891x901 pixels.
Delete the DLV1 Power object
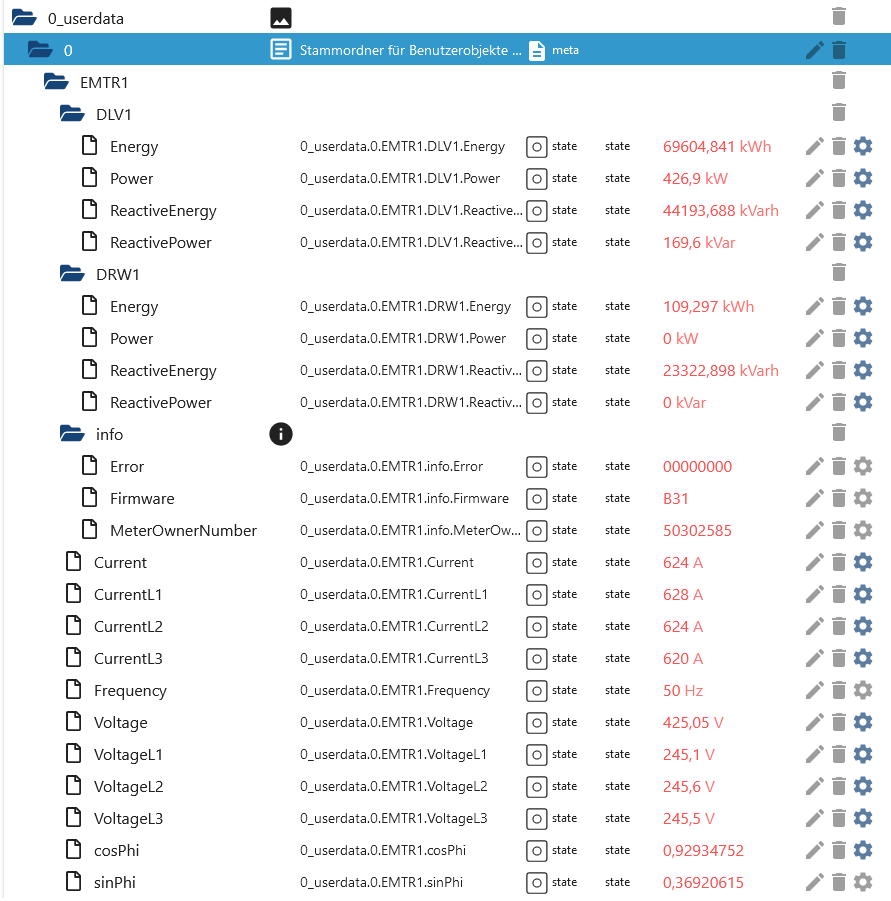(x=839, y=179)
